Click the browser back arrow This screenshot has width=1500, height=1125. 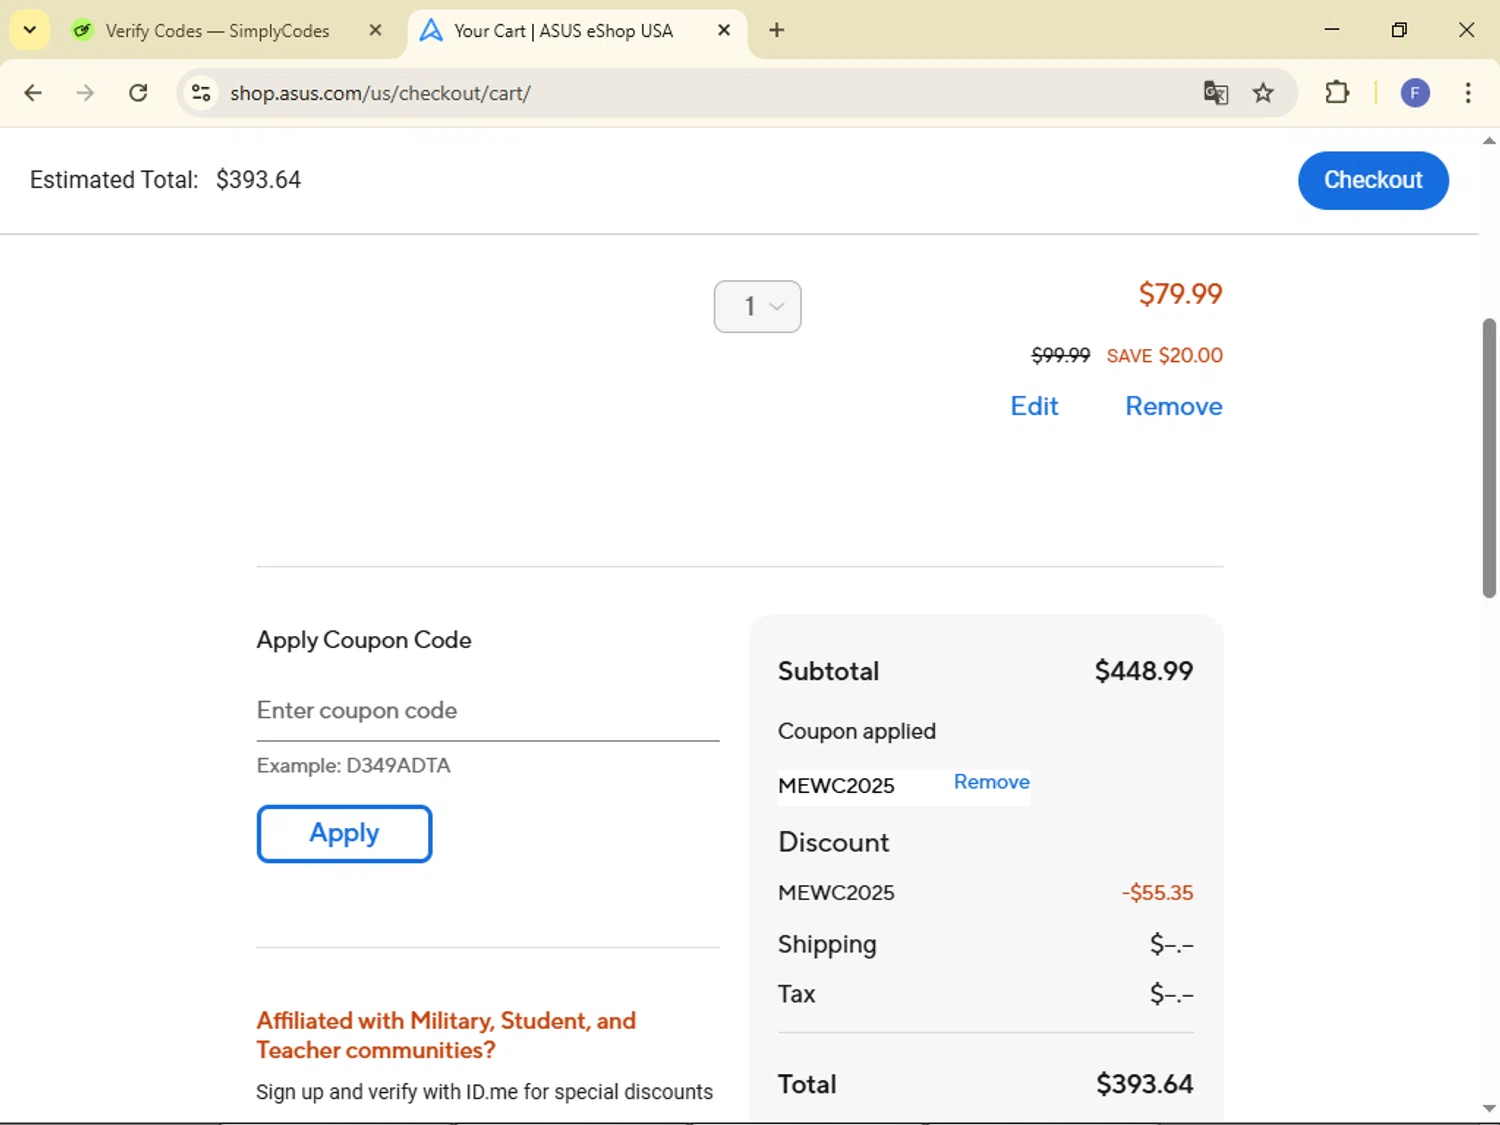(x=33, y=93)
